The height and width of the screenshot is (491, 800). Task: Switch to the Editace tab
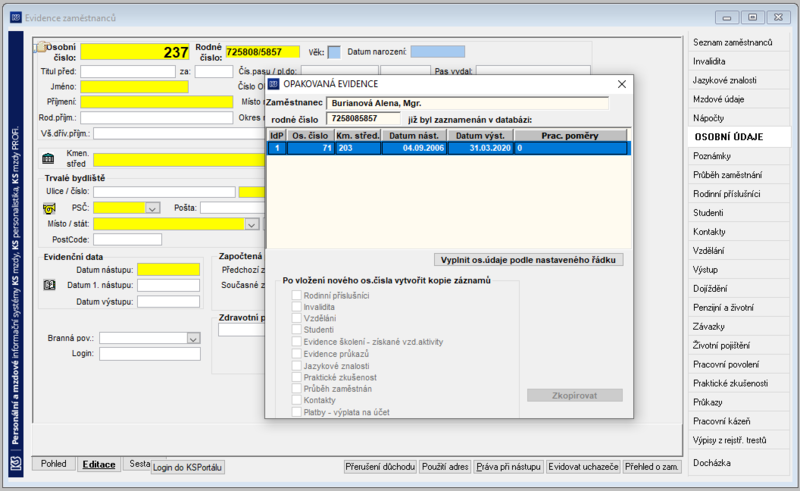98,464
